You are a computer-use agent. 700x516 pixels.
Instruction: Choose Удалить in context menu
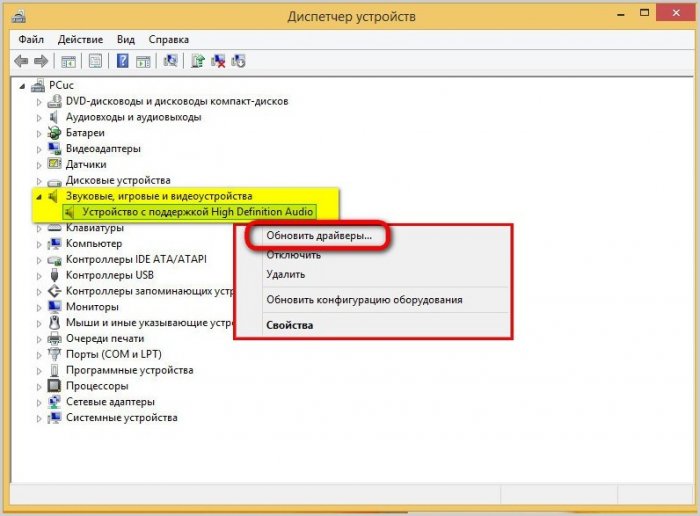click(x=285, y=275)
